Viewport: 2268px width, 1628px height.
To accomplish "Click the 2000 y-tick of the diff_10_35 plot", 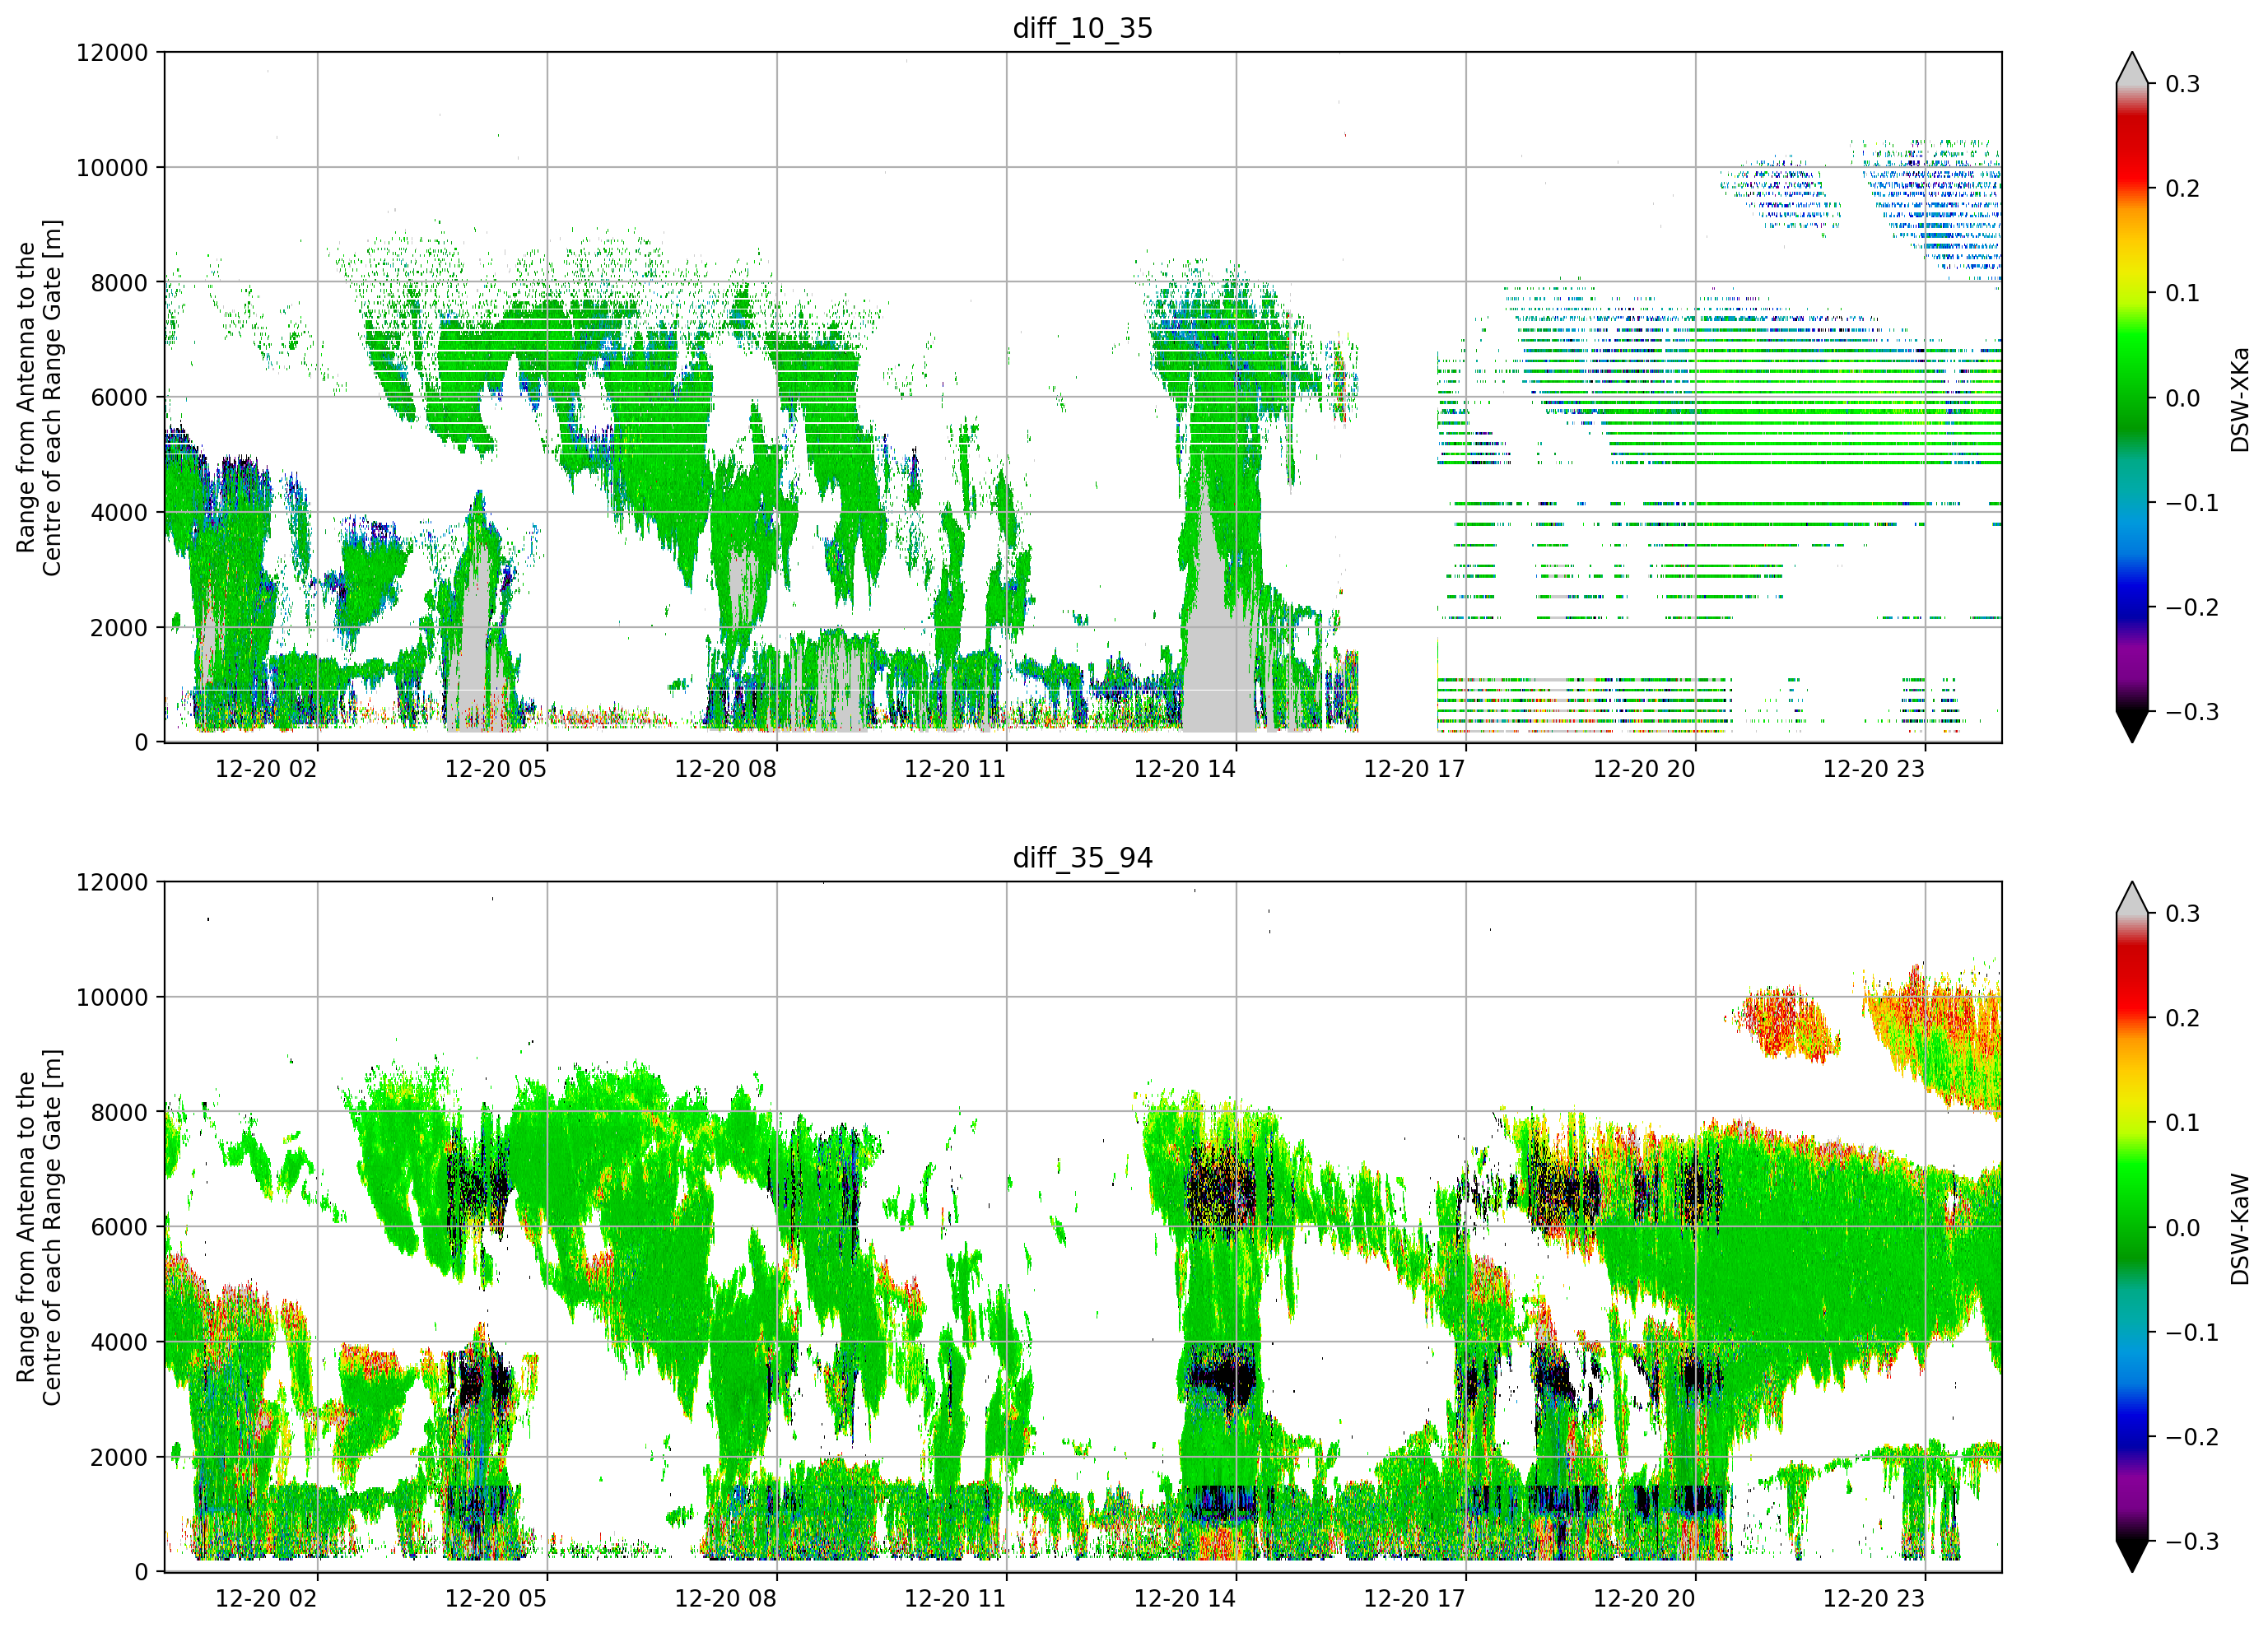I will 120,628.
